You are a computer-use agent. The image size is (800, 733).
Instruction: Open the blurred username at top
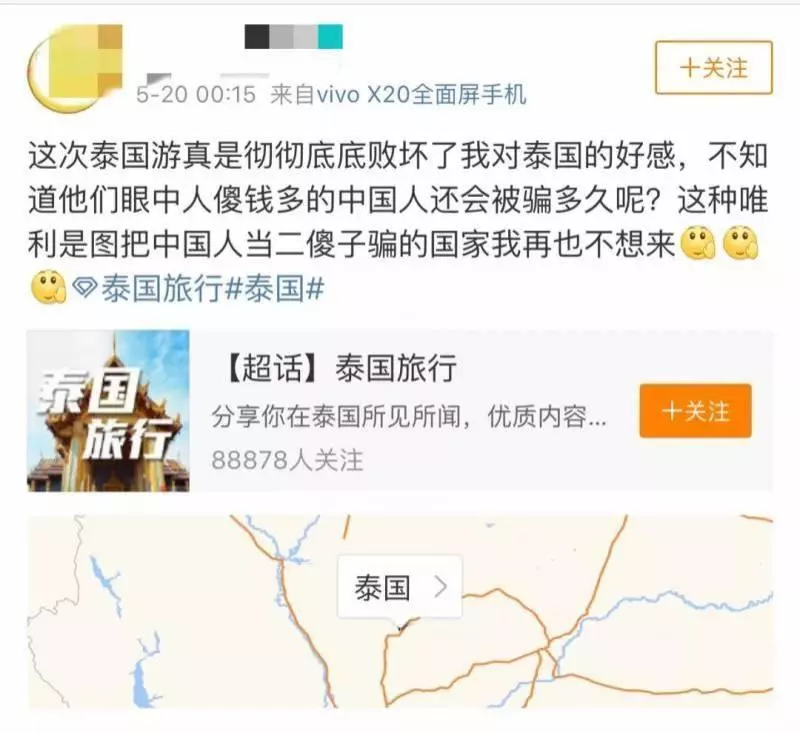(293, 37)
